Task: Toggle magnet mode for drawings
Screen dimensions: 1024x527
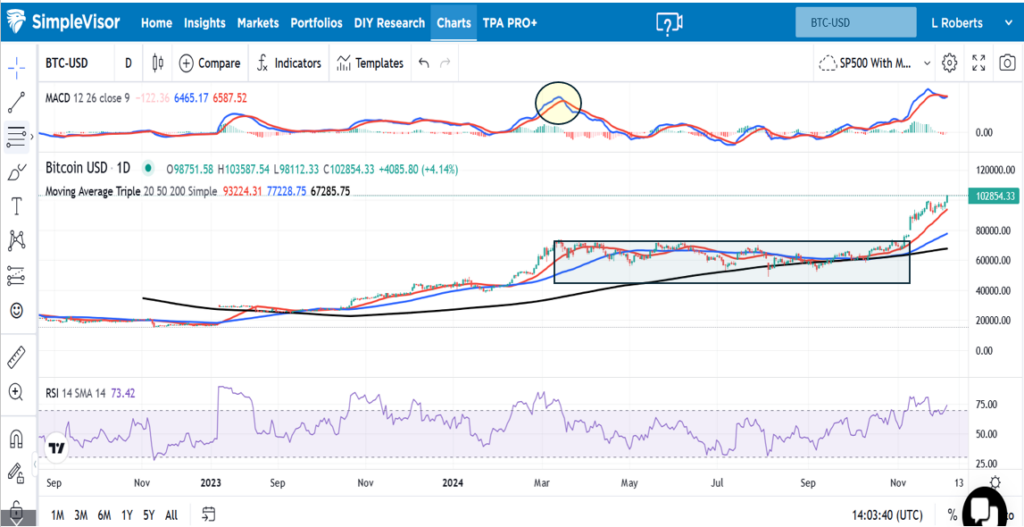Action: [17, 438]
